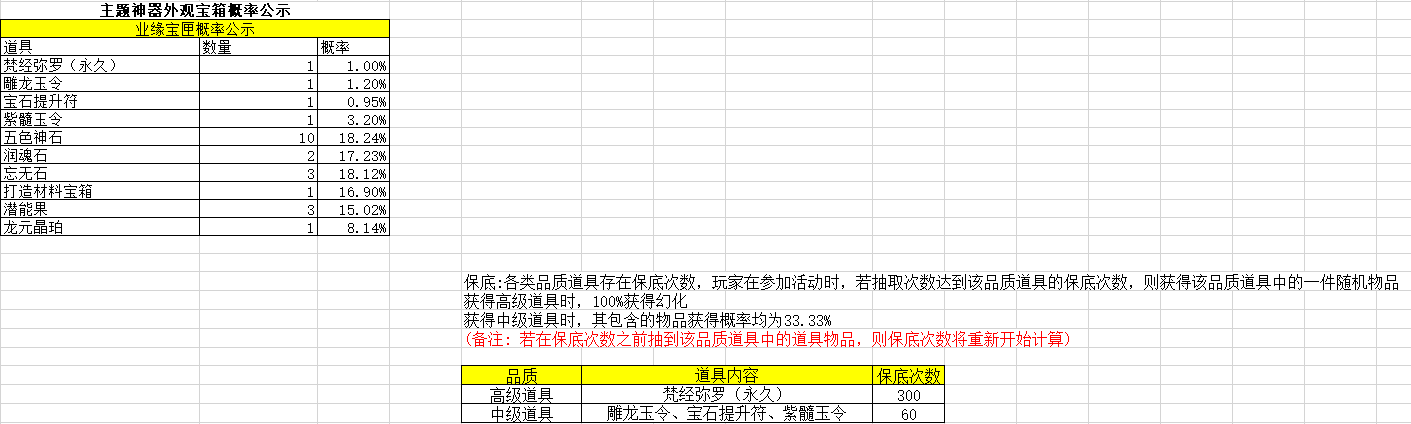Select the guarantee count 60 cell
Screen dimensions: 1411x424
[908, 412]
